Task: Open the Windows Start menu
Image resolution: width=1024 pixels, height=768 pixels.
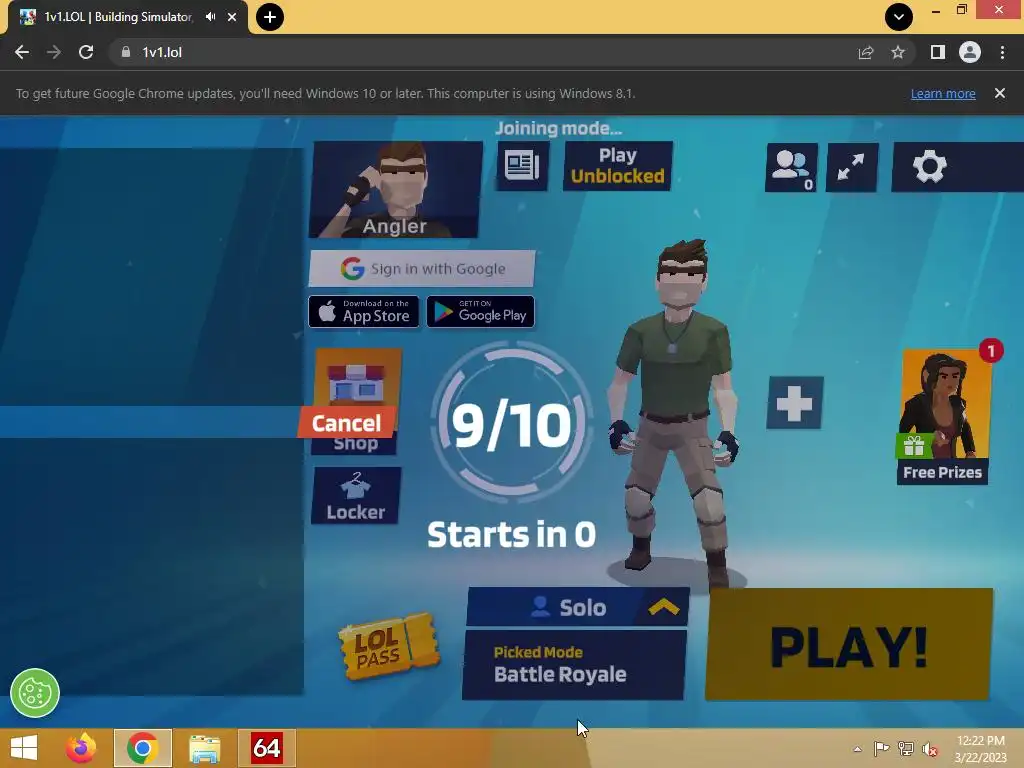Action: tap(24, 748)
